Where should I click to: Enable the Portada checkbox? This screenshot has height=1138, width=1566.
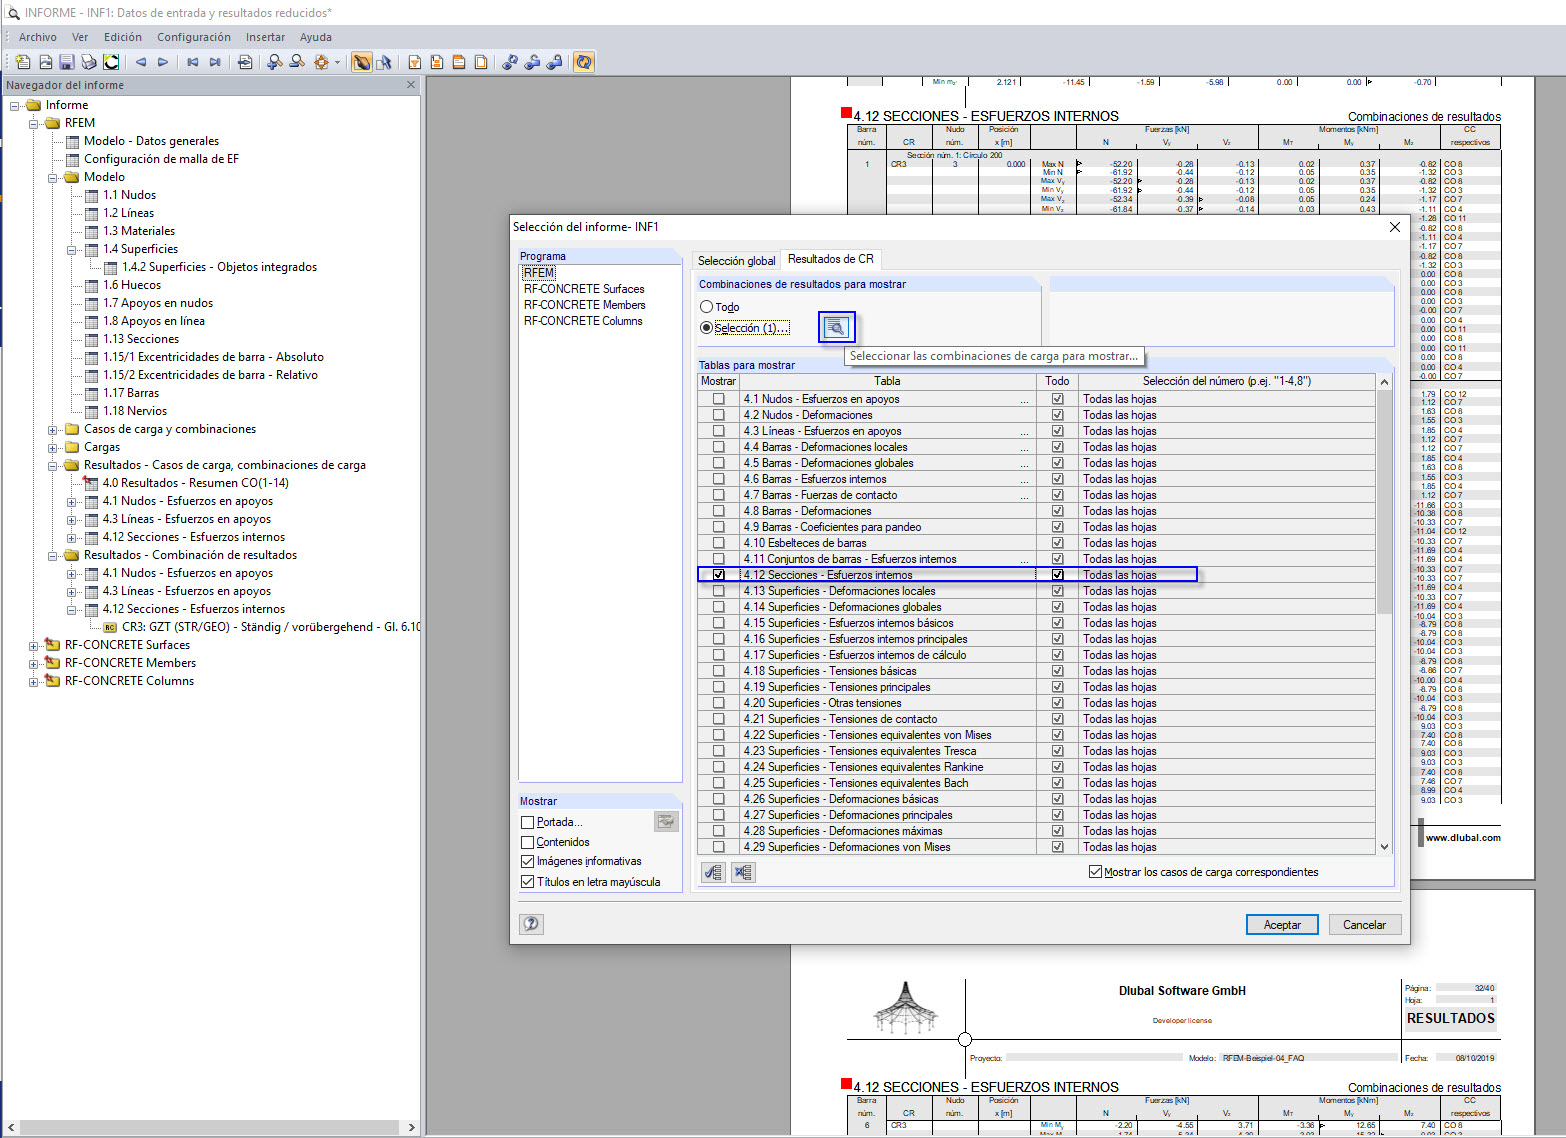point(528,822)
